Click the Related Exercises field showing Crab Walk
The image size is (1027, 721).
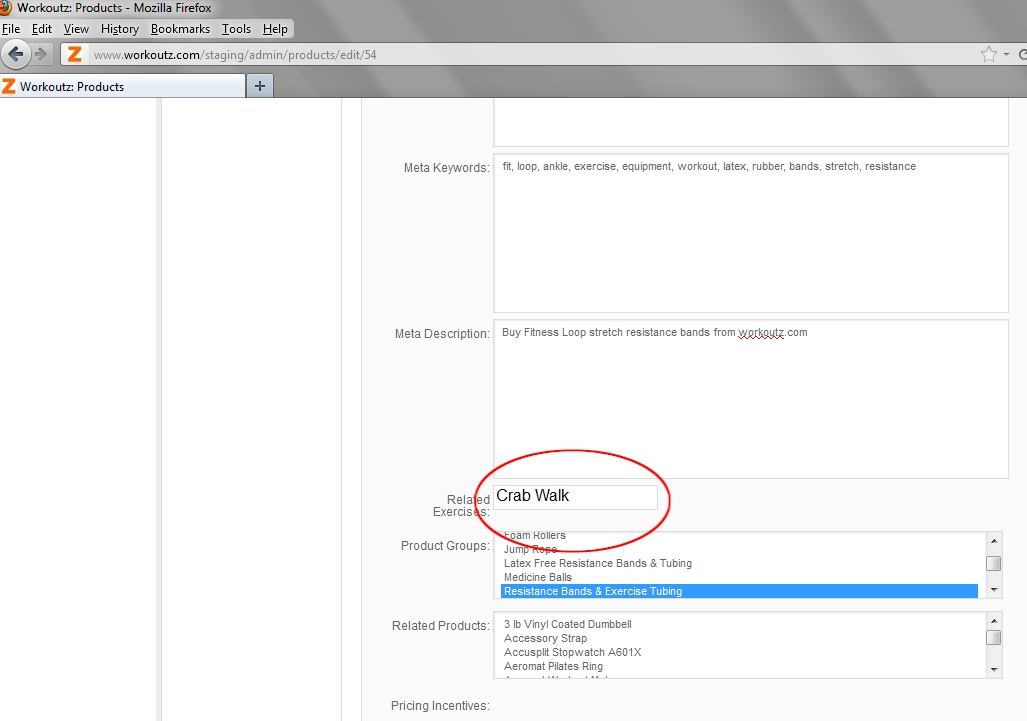575,496
